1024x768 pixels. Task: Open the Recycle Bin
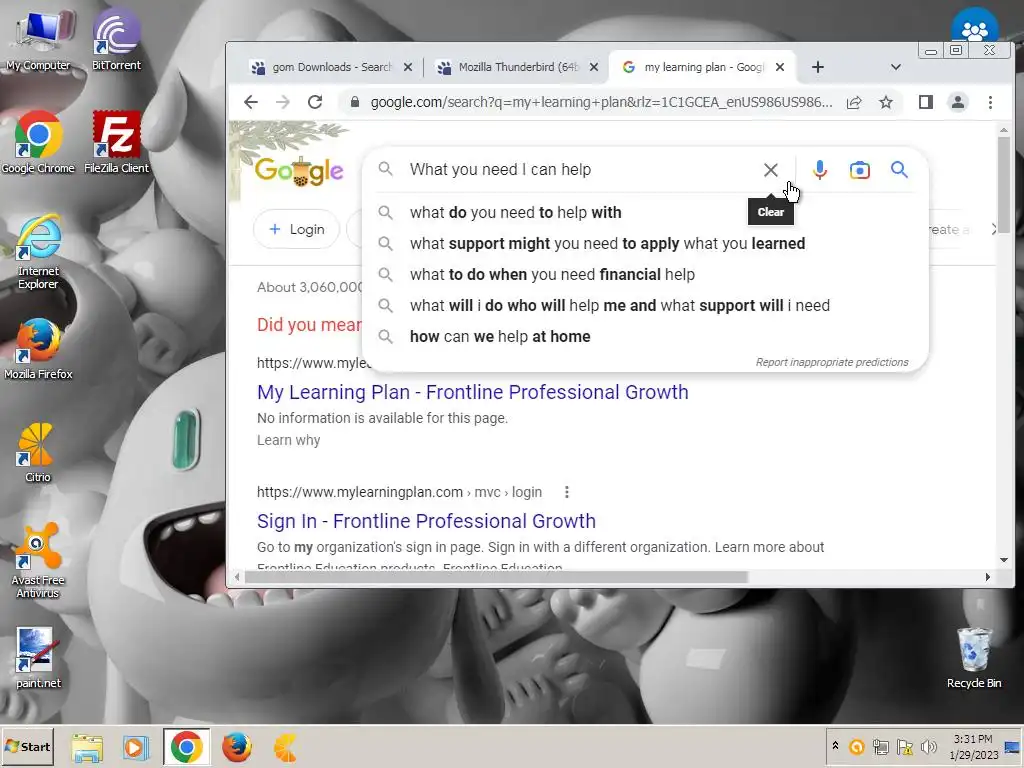pos(974,658)
